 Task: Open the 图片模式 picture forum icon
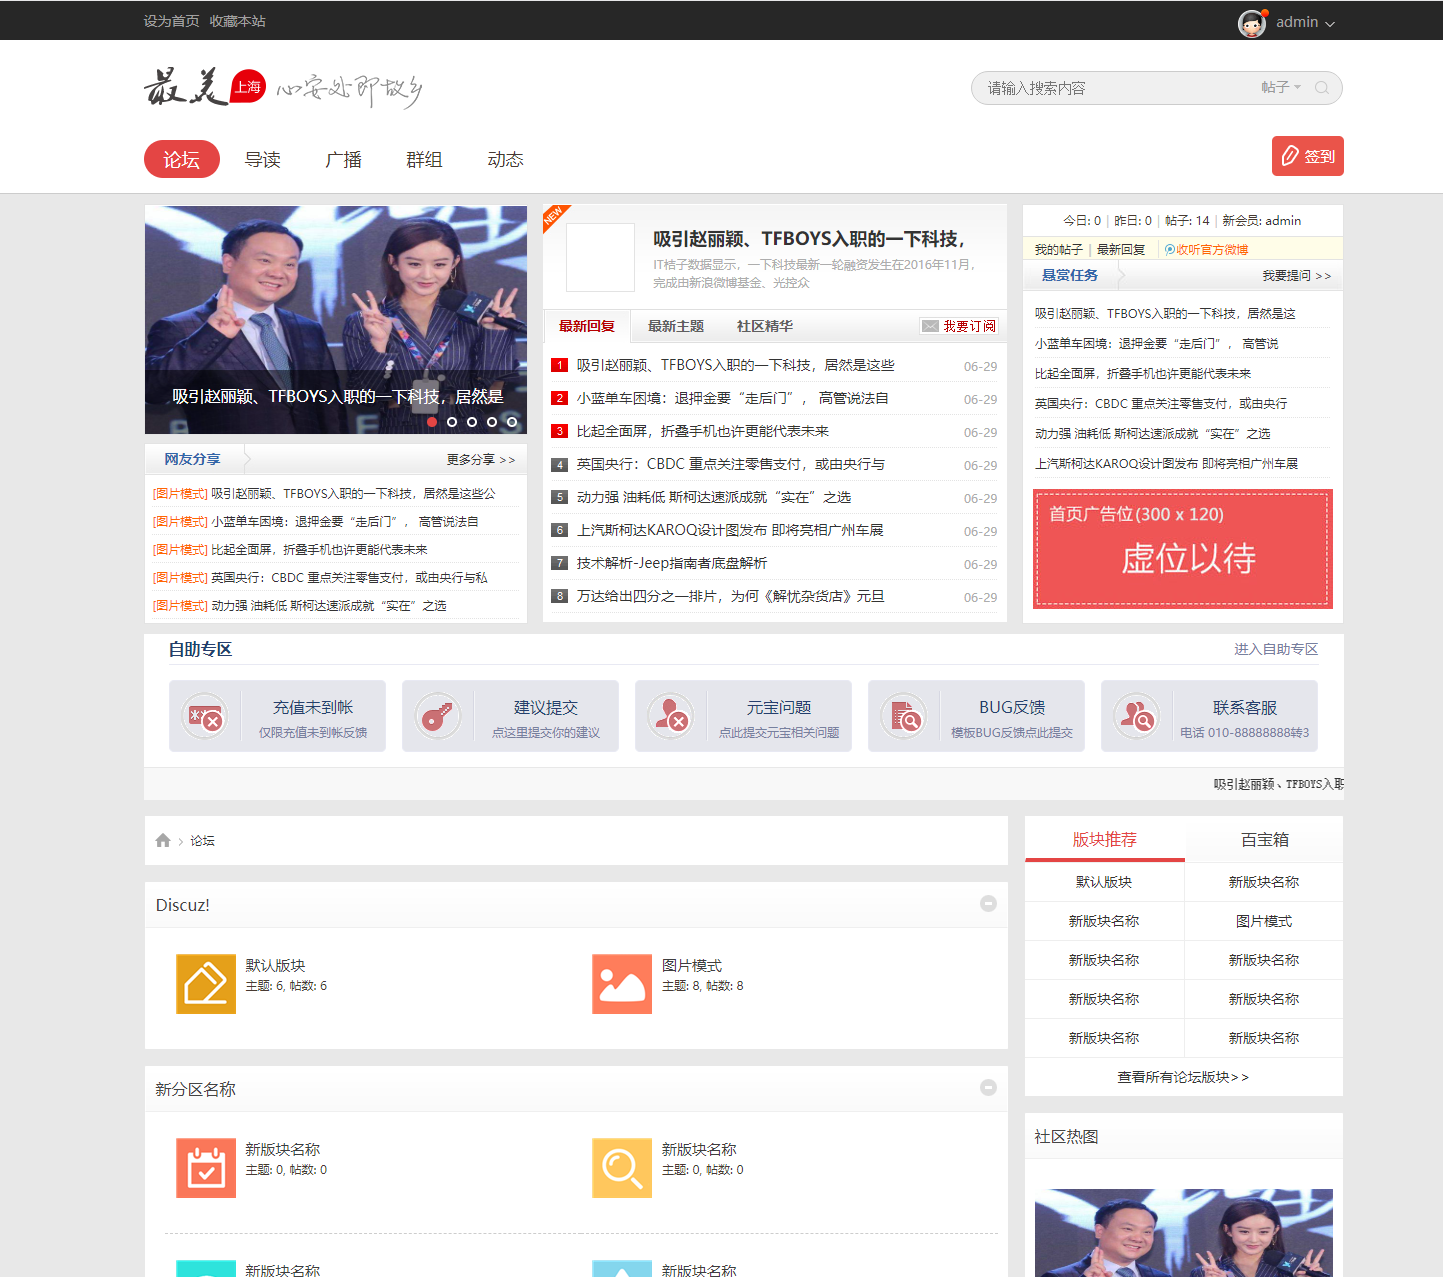[622, 984]
